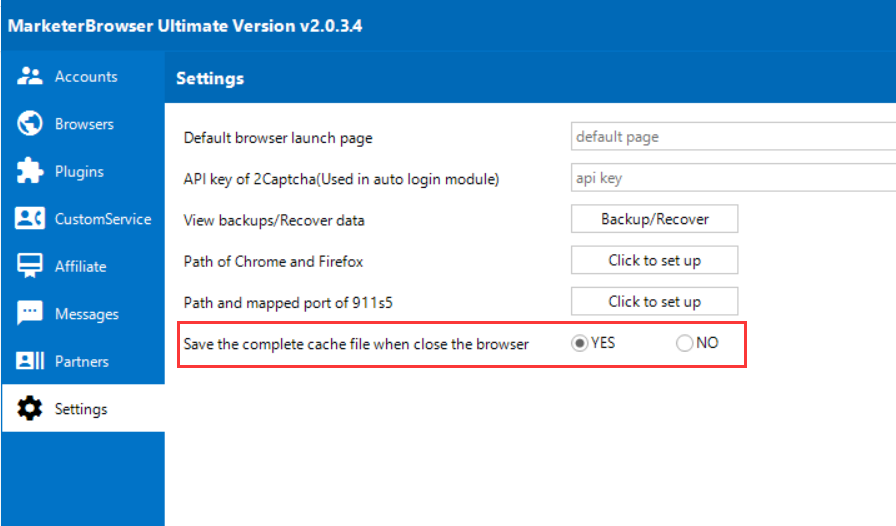Set up Chrome and Firefox path
Image resolution: width=896 pixels, height=526 pixels.
pyautogui.click(x=655, y=261)
